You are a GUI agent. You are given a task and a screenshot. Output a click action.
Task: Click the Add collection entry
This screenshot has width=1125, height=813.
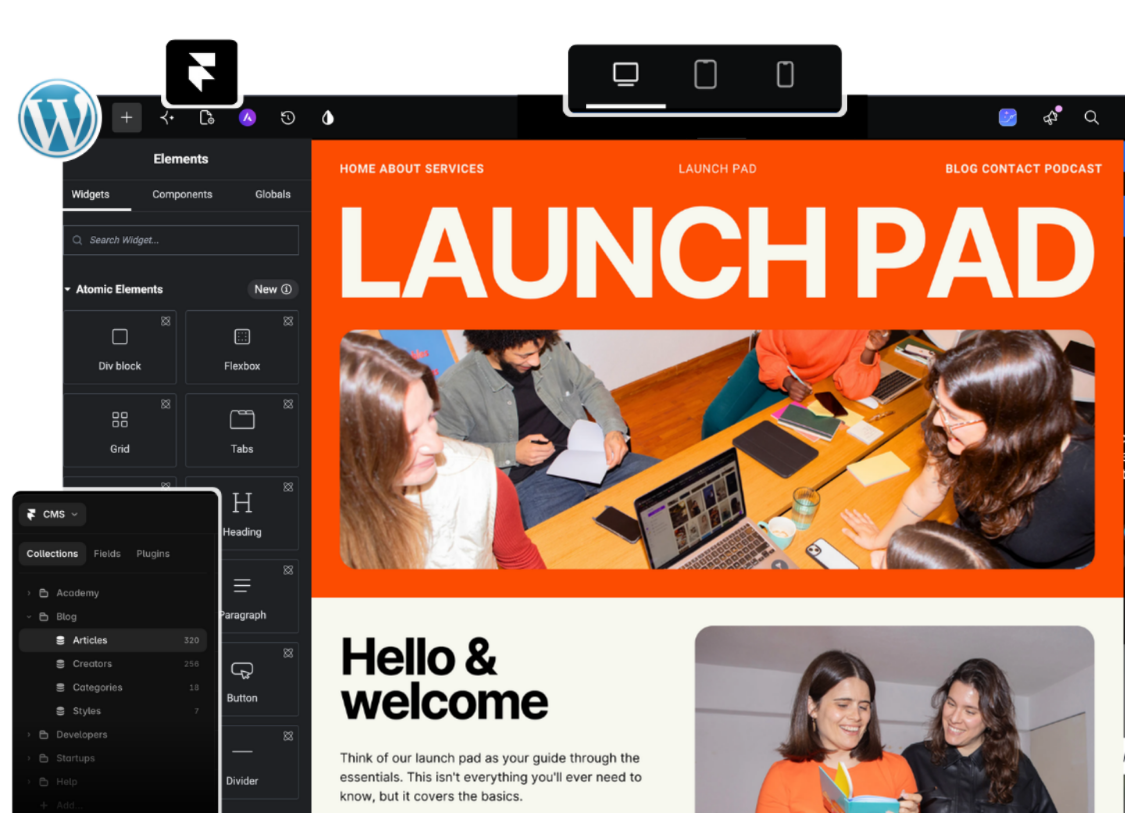coord(60,805)
